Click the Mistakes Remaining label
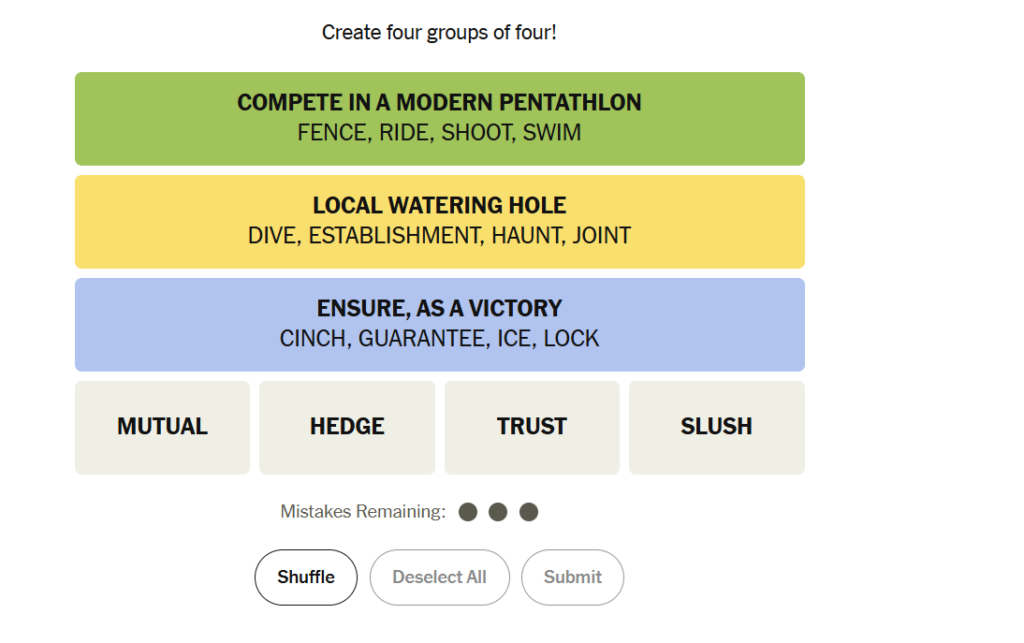This screenshot has width=1024, height=643. [363, 511]
